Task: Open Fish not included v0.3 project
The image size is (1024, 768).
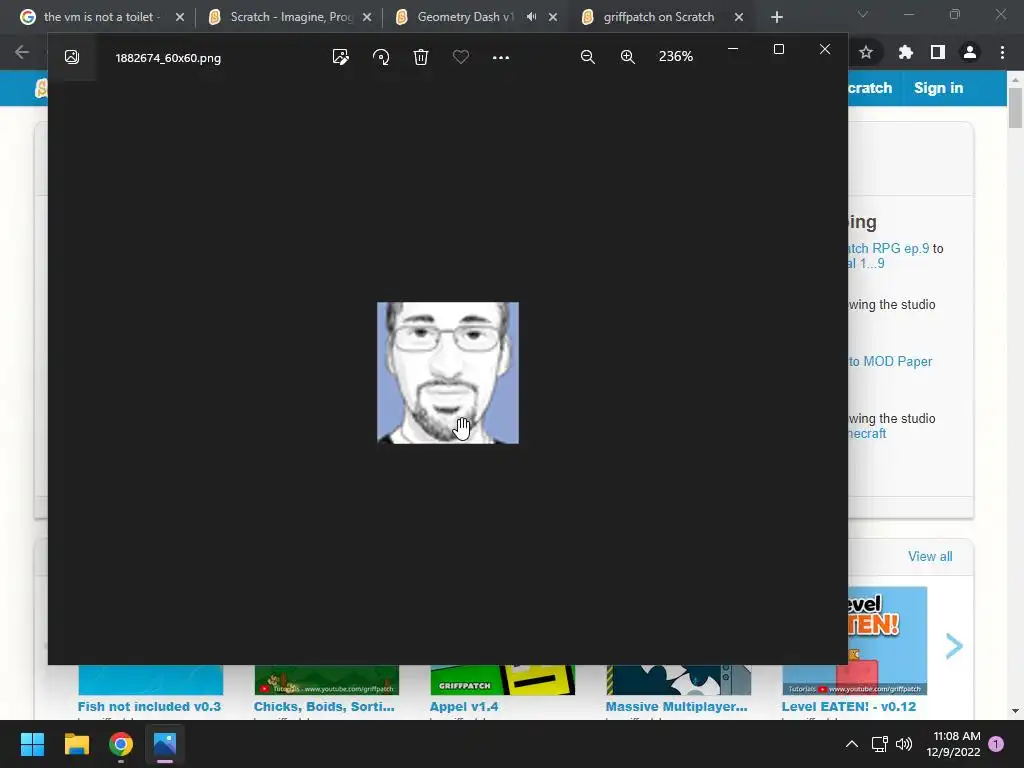Action: click(x=150, y=707)
